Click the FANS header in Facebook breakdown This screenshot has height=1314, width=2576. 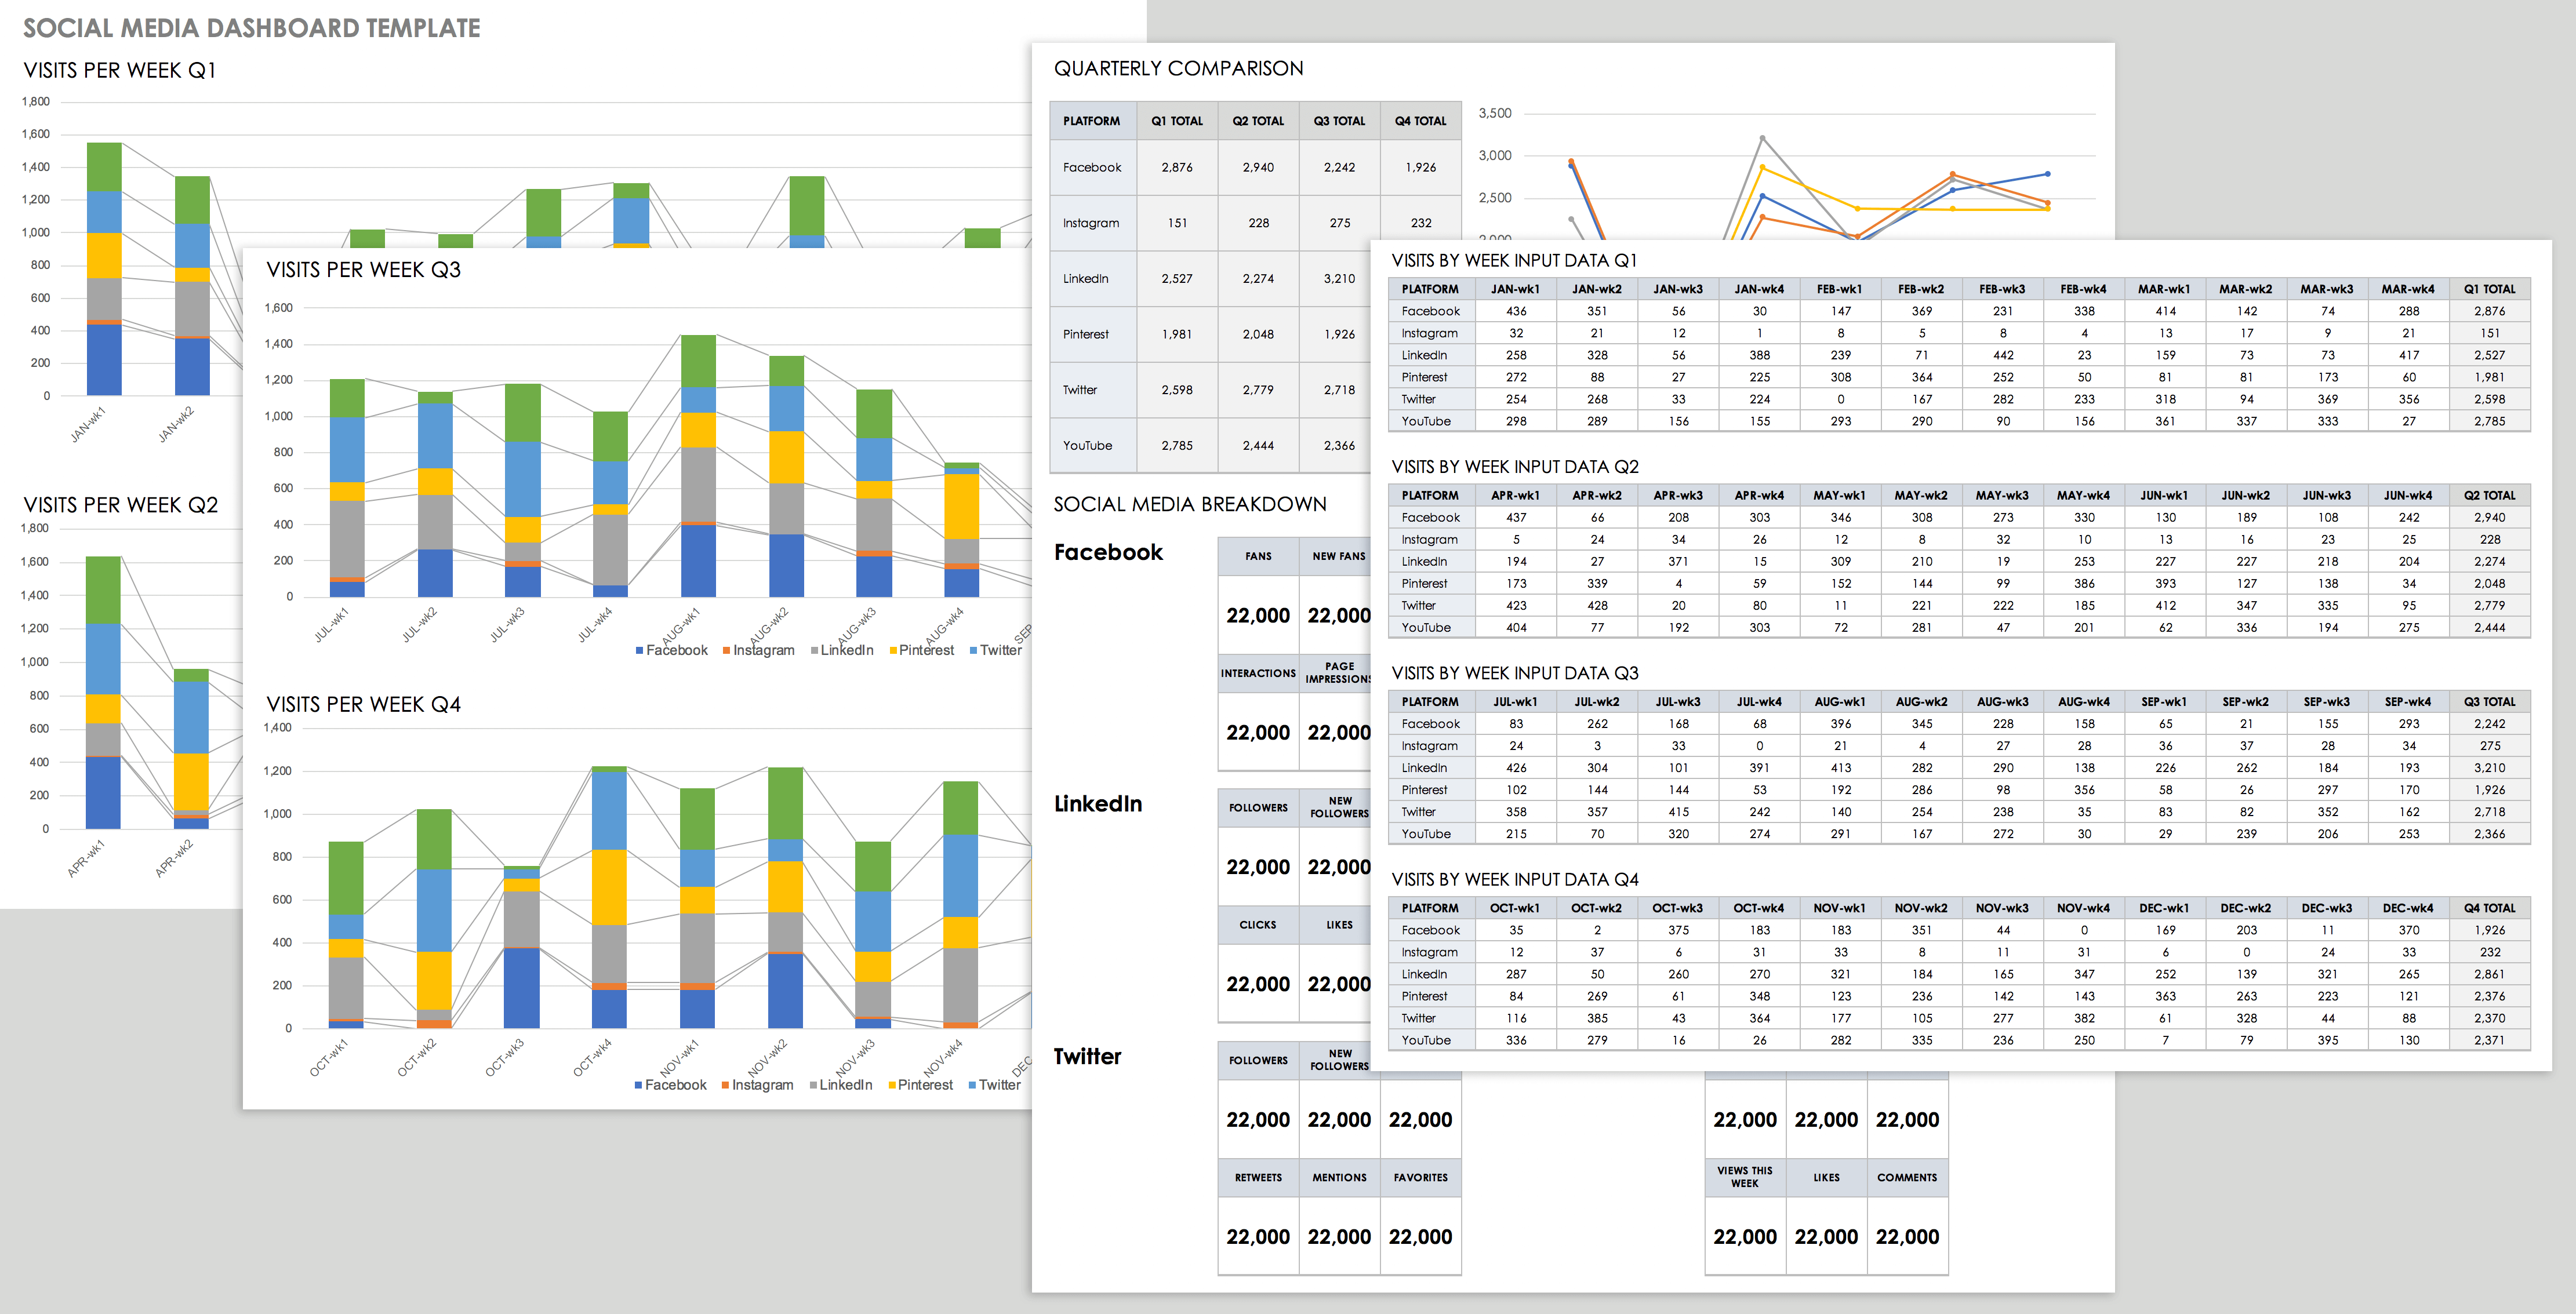(x=1258, y=556)
